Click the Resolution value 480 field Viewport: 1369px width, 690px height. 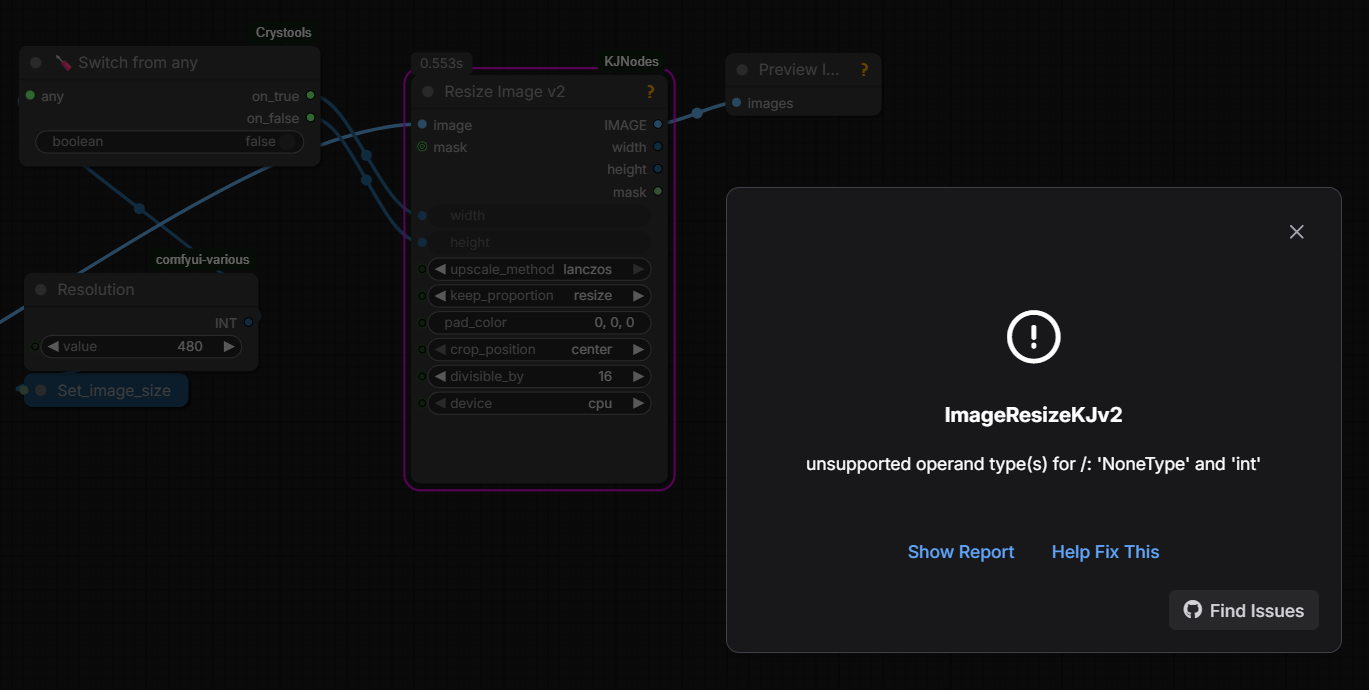coord(141,347)
